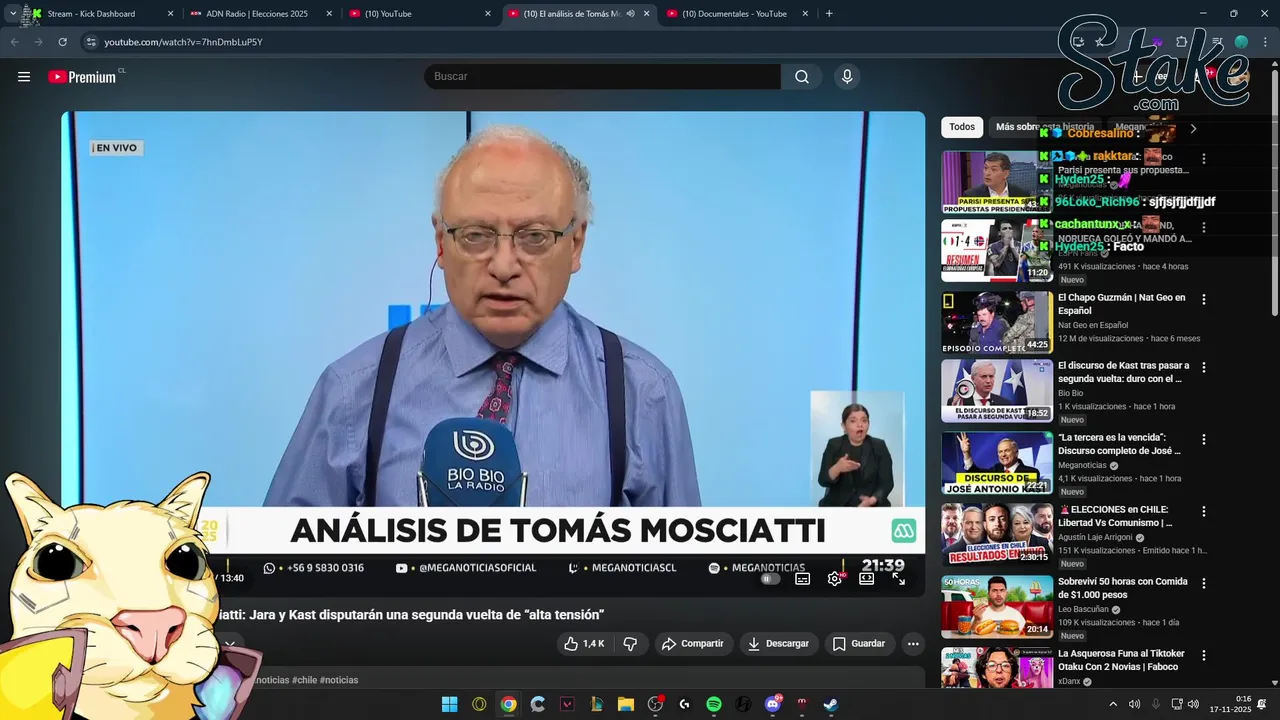
Task: Save the video with the Guardar button
Action: (859, 644)
